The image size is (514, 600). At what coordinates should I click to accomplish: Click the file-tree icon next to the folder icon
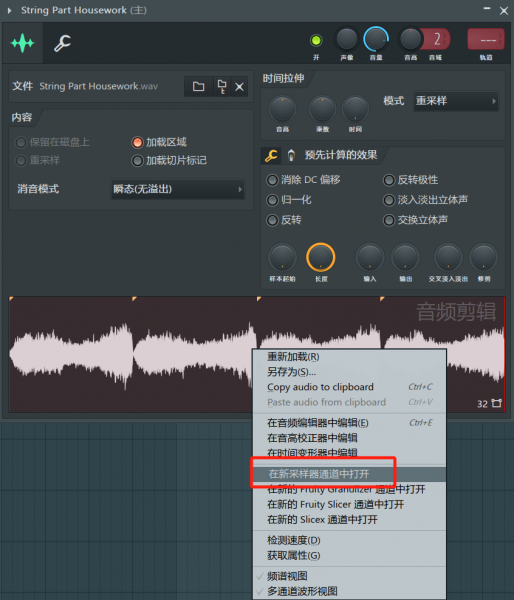pos(222,87)
